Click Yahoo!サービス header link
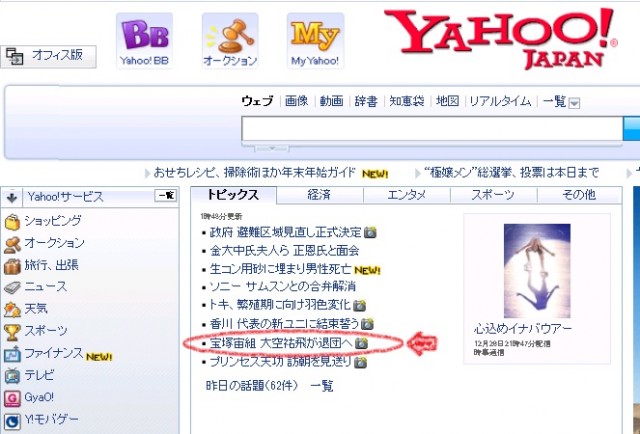The width and height of the screenshot is (640, 434). [x=65, y=197]
